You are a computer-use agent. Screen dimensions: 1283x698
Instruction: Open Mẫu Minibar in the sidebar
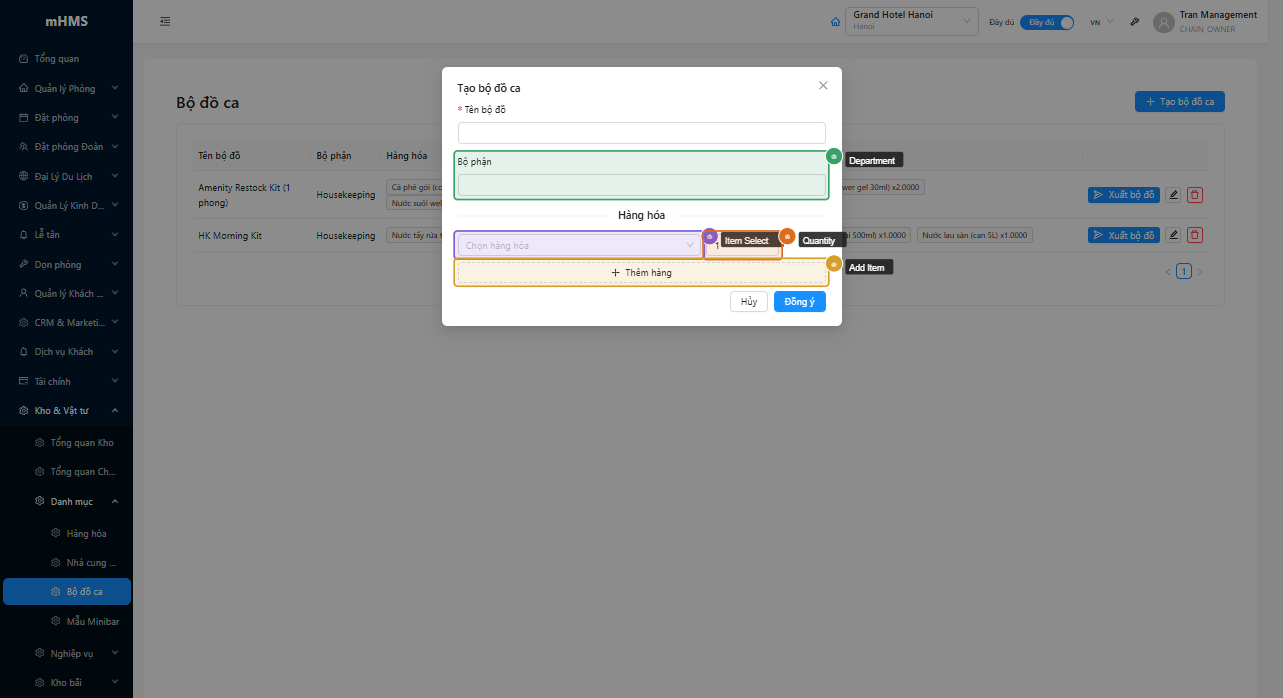[x=92, y=622]
